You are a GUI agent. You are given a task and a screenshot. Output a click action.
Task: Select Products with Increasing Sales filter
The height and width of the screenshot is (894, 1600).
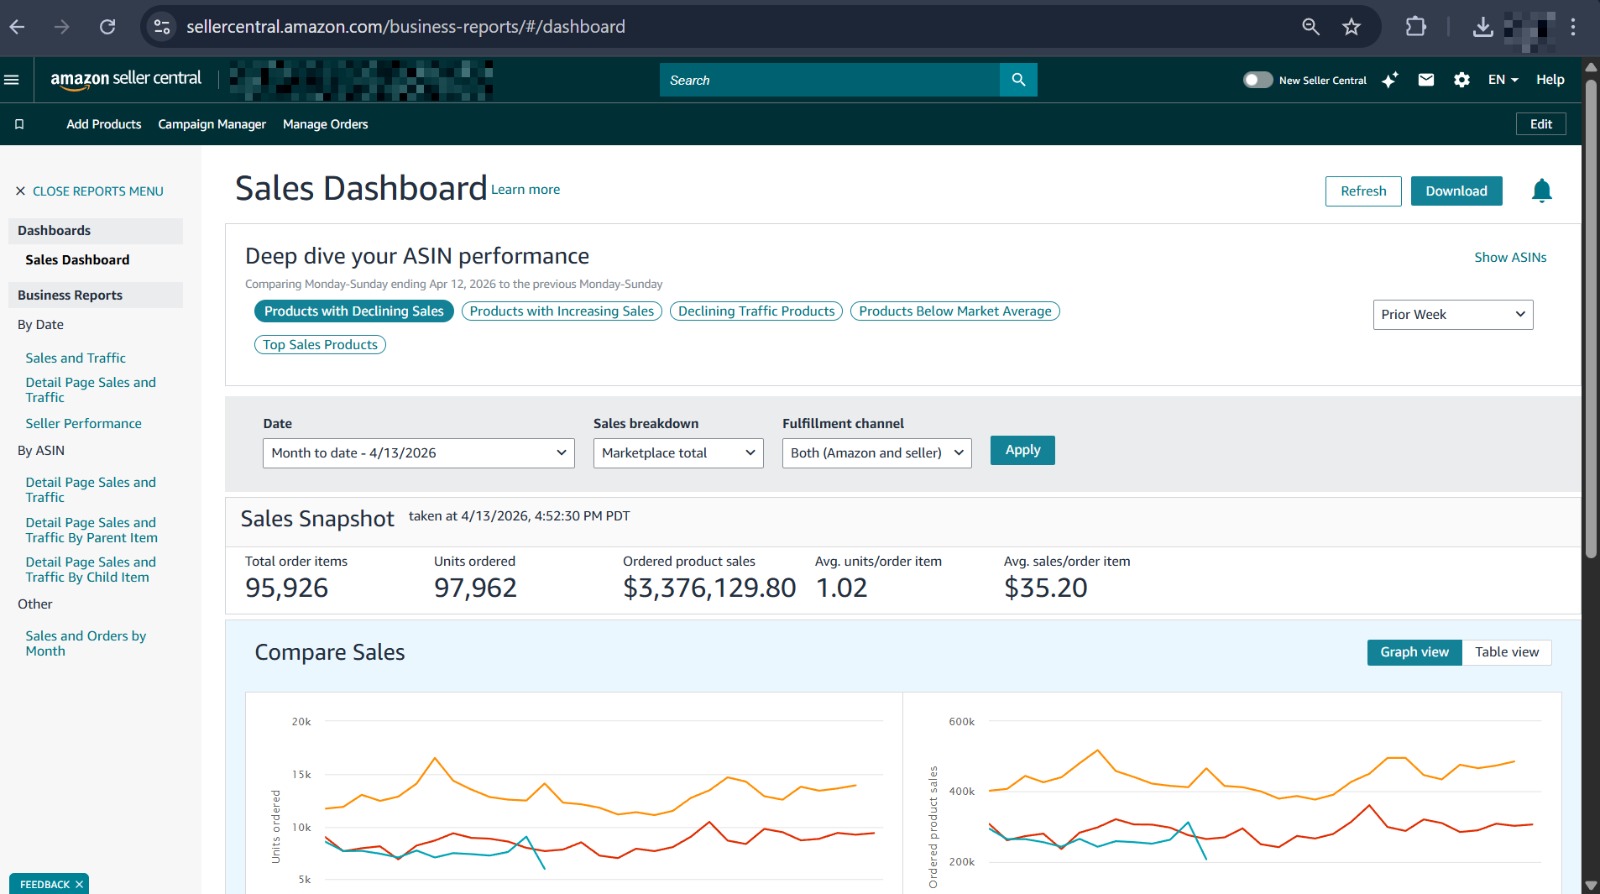pos(561,311)
